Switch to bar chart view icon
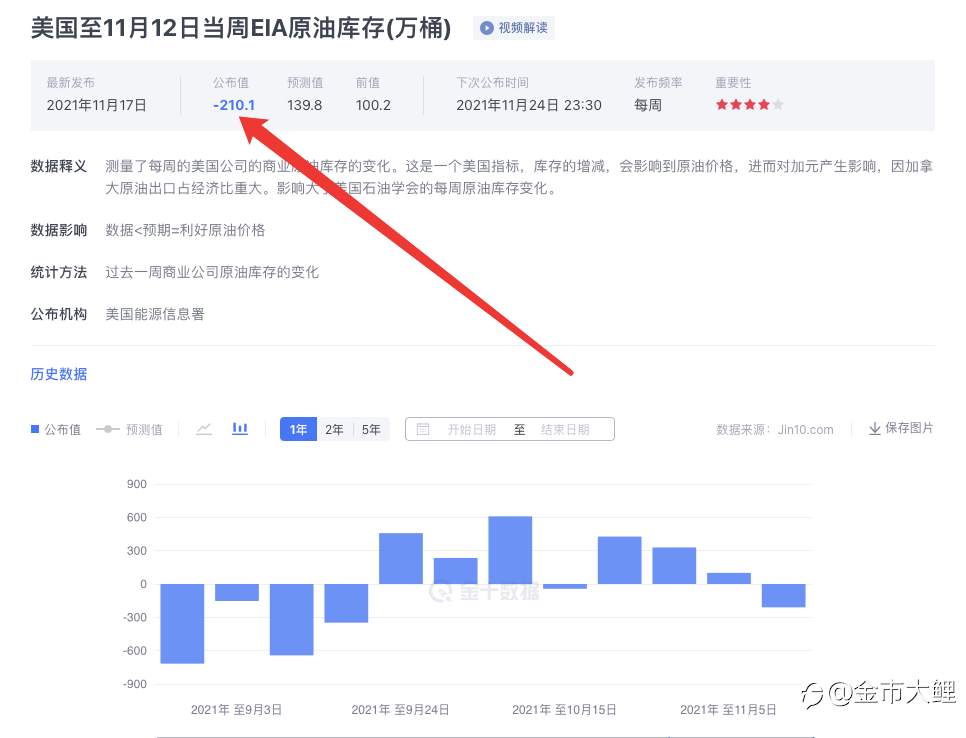 click(240, 429)
